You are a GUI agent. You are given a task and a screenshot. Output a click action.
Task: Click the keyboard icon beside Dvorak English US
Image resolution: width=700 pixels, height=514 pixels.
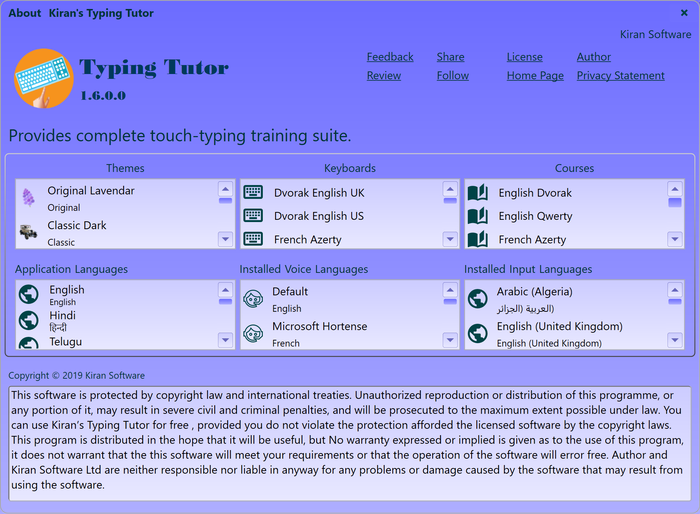pos(253,216)
